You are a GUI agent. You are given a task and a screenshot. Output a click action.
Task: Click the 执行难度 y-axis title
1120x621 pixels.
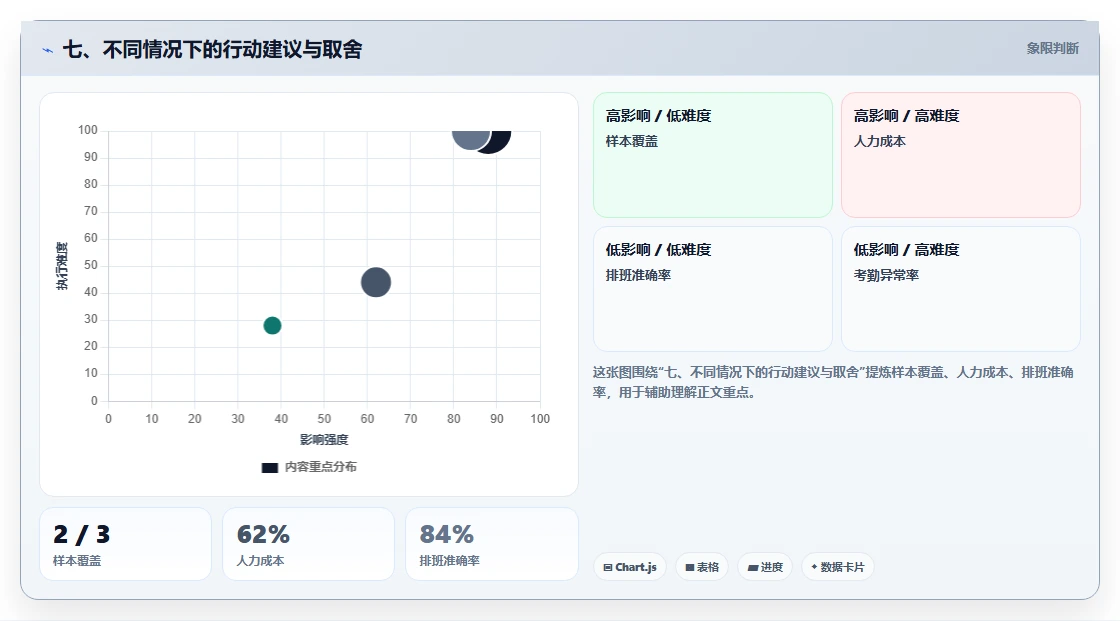click(x=62, y=266)
